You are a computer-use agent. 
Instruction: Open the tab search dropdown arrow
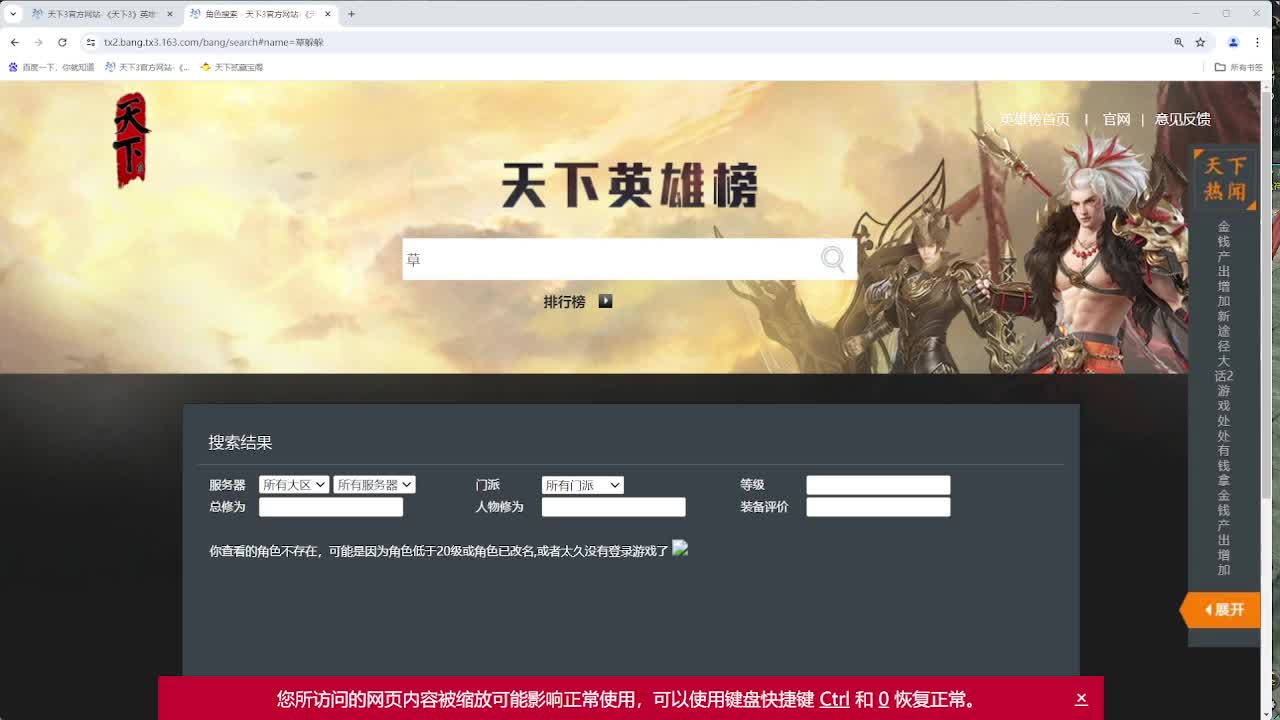12,14
